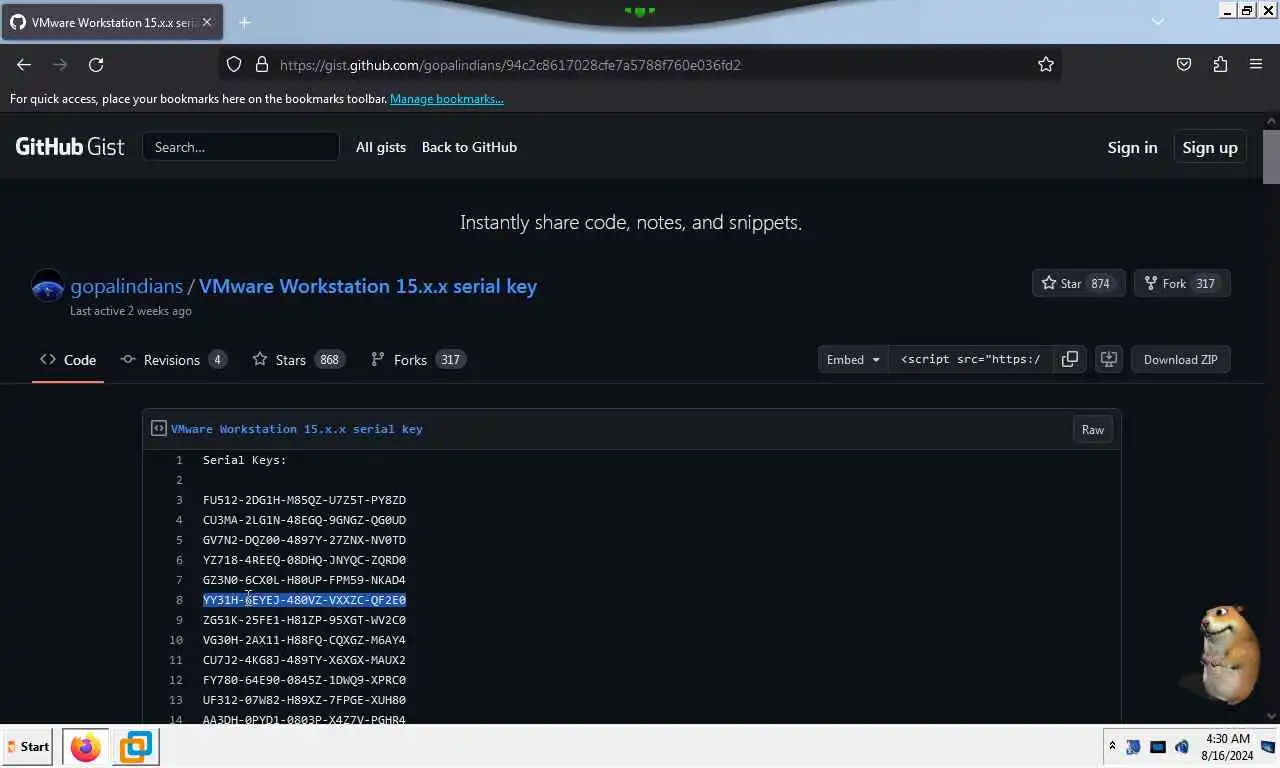Click the Sign up button

[x=1210, y=147]
